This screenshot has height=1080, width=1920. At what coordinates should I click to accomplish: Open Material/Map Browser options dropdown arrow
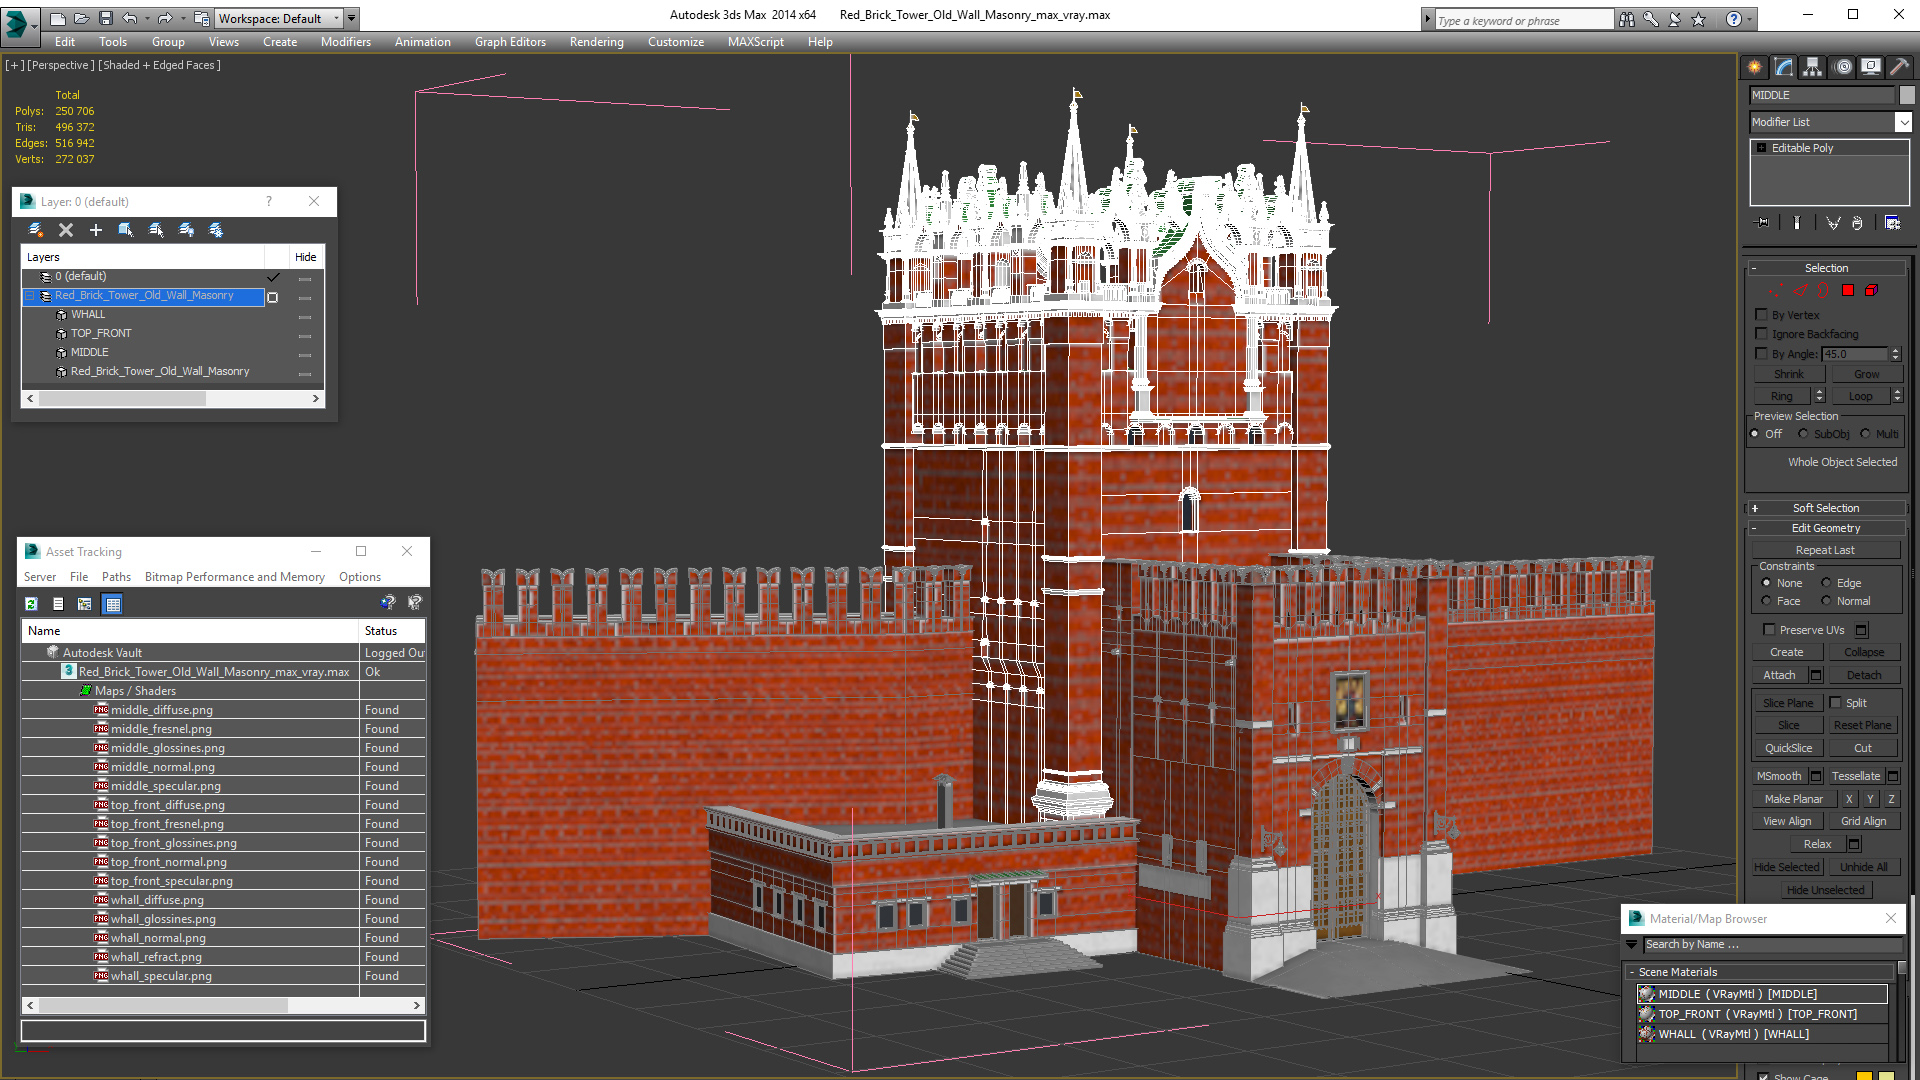(x=1632, y=944)
